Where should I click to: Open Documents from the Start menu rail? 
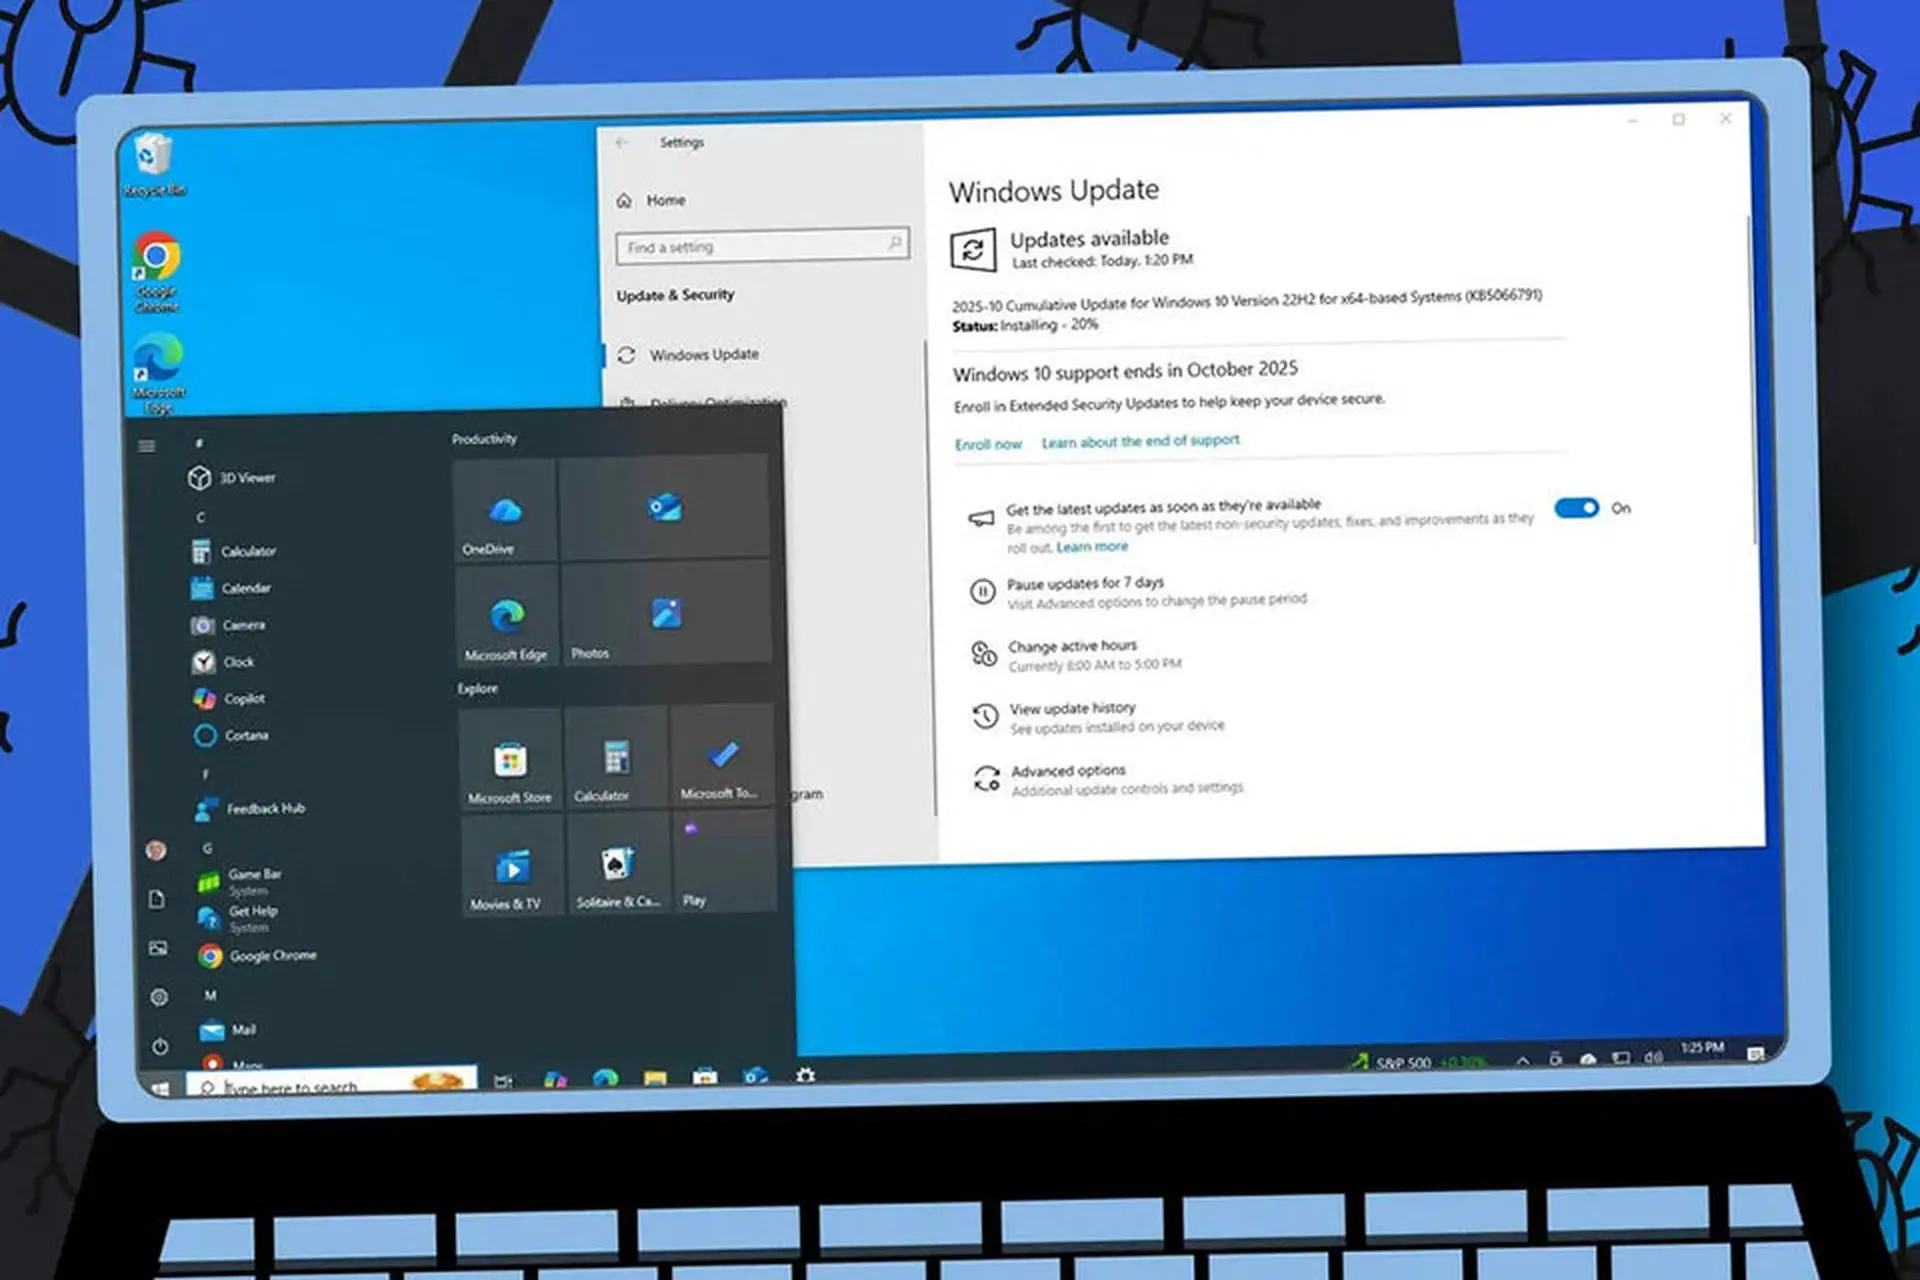(157, 899)
